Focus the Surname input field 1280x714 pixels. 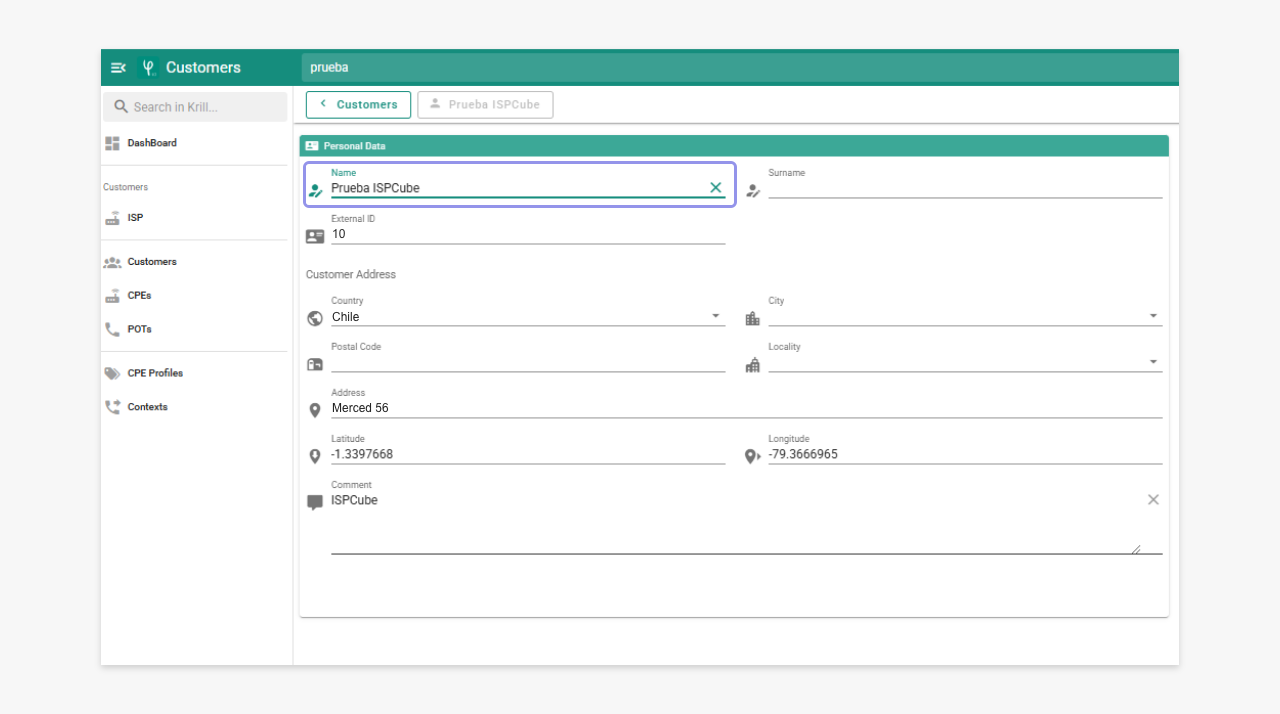coord(965,188)
